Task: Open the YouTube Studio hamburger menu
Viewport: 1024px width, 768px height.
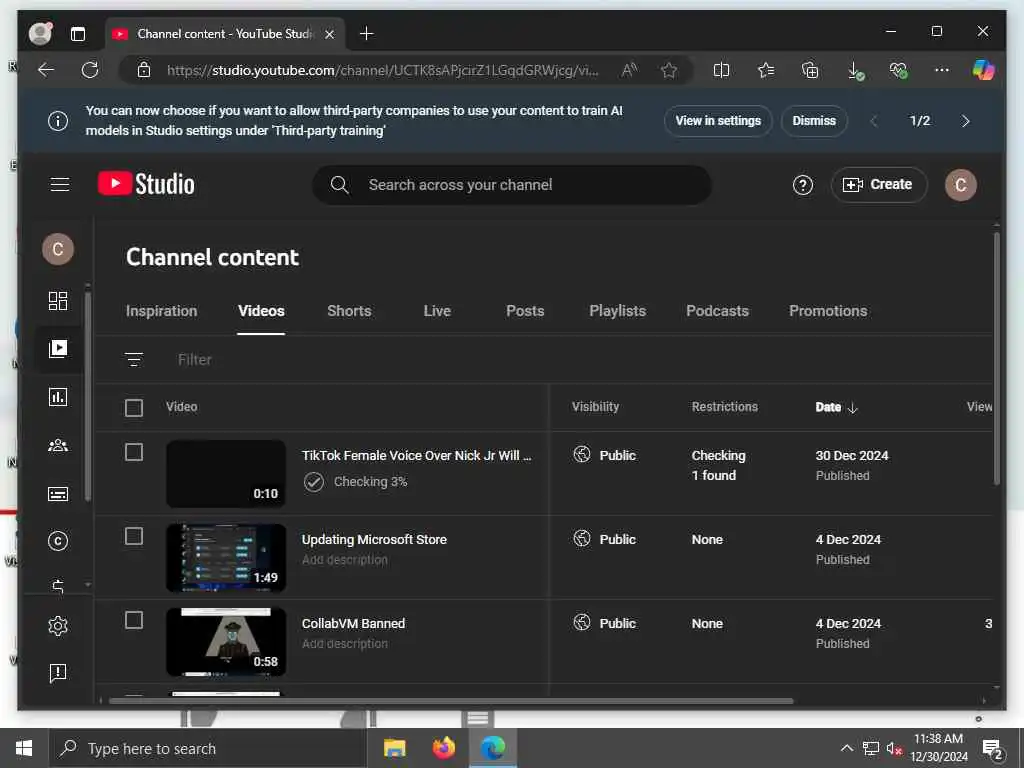Action: tap(59, 185)
